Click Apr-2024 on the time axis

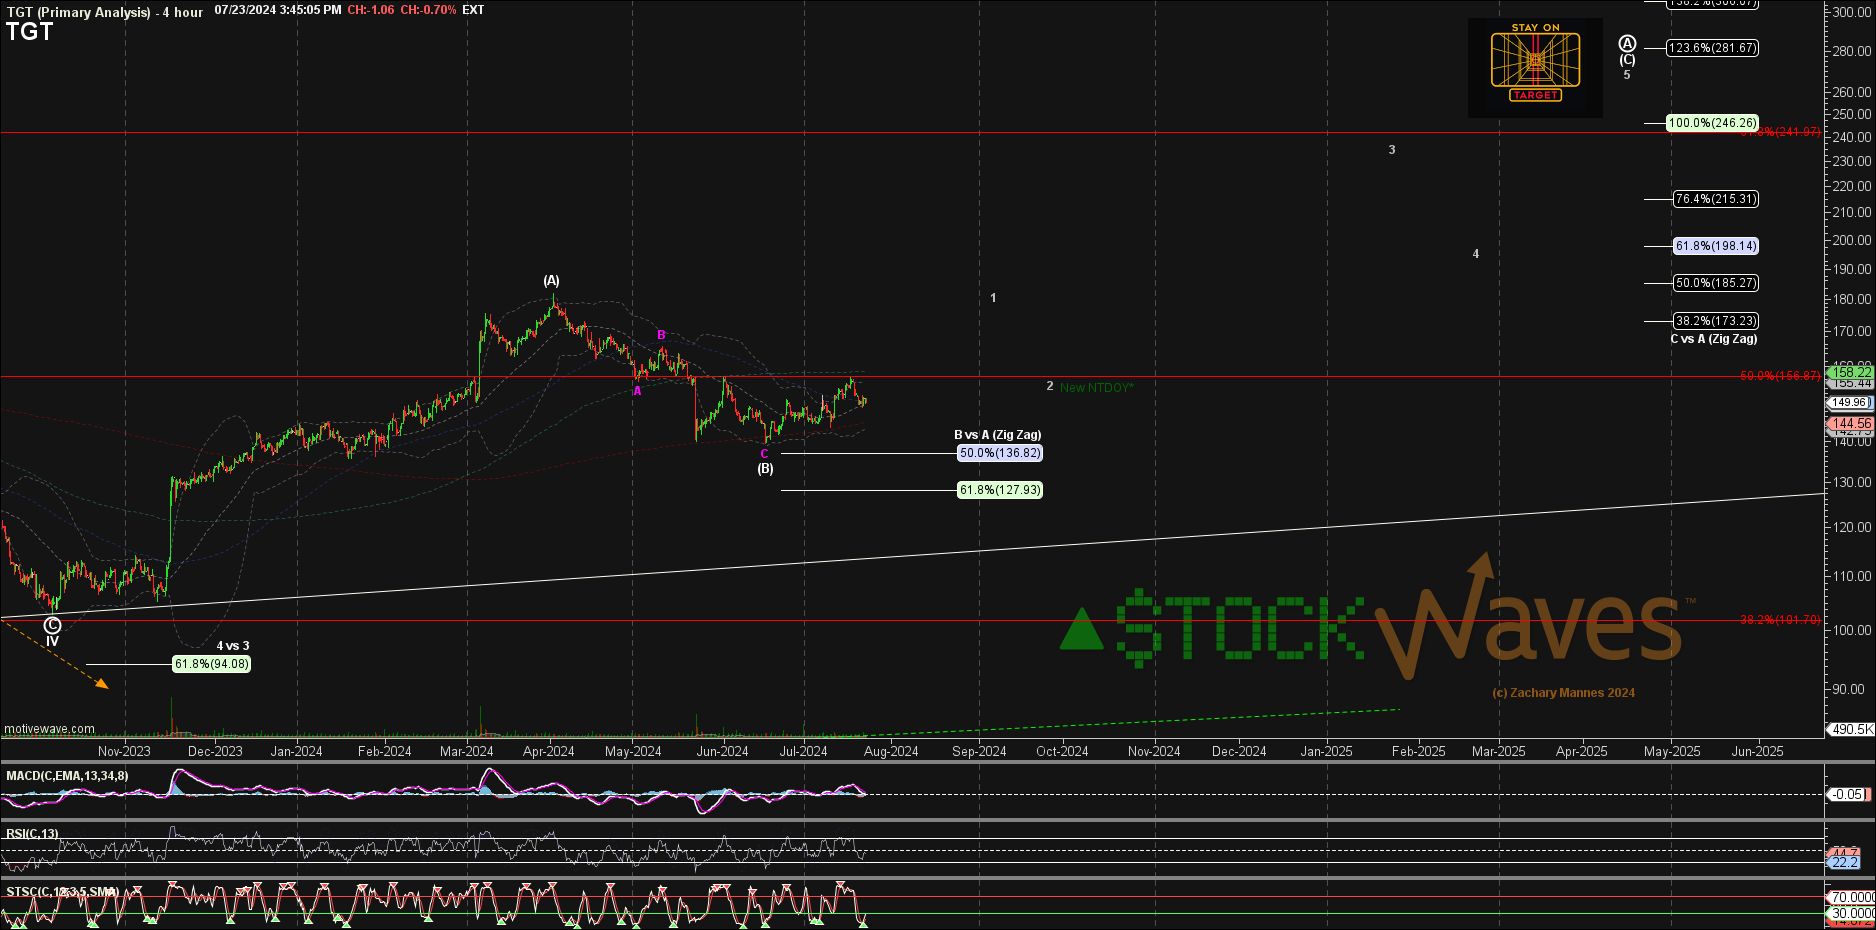click(548, 751)
